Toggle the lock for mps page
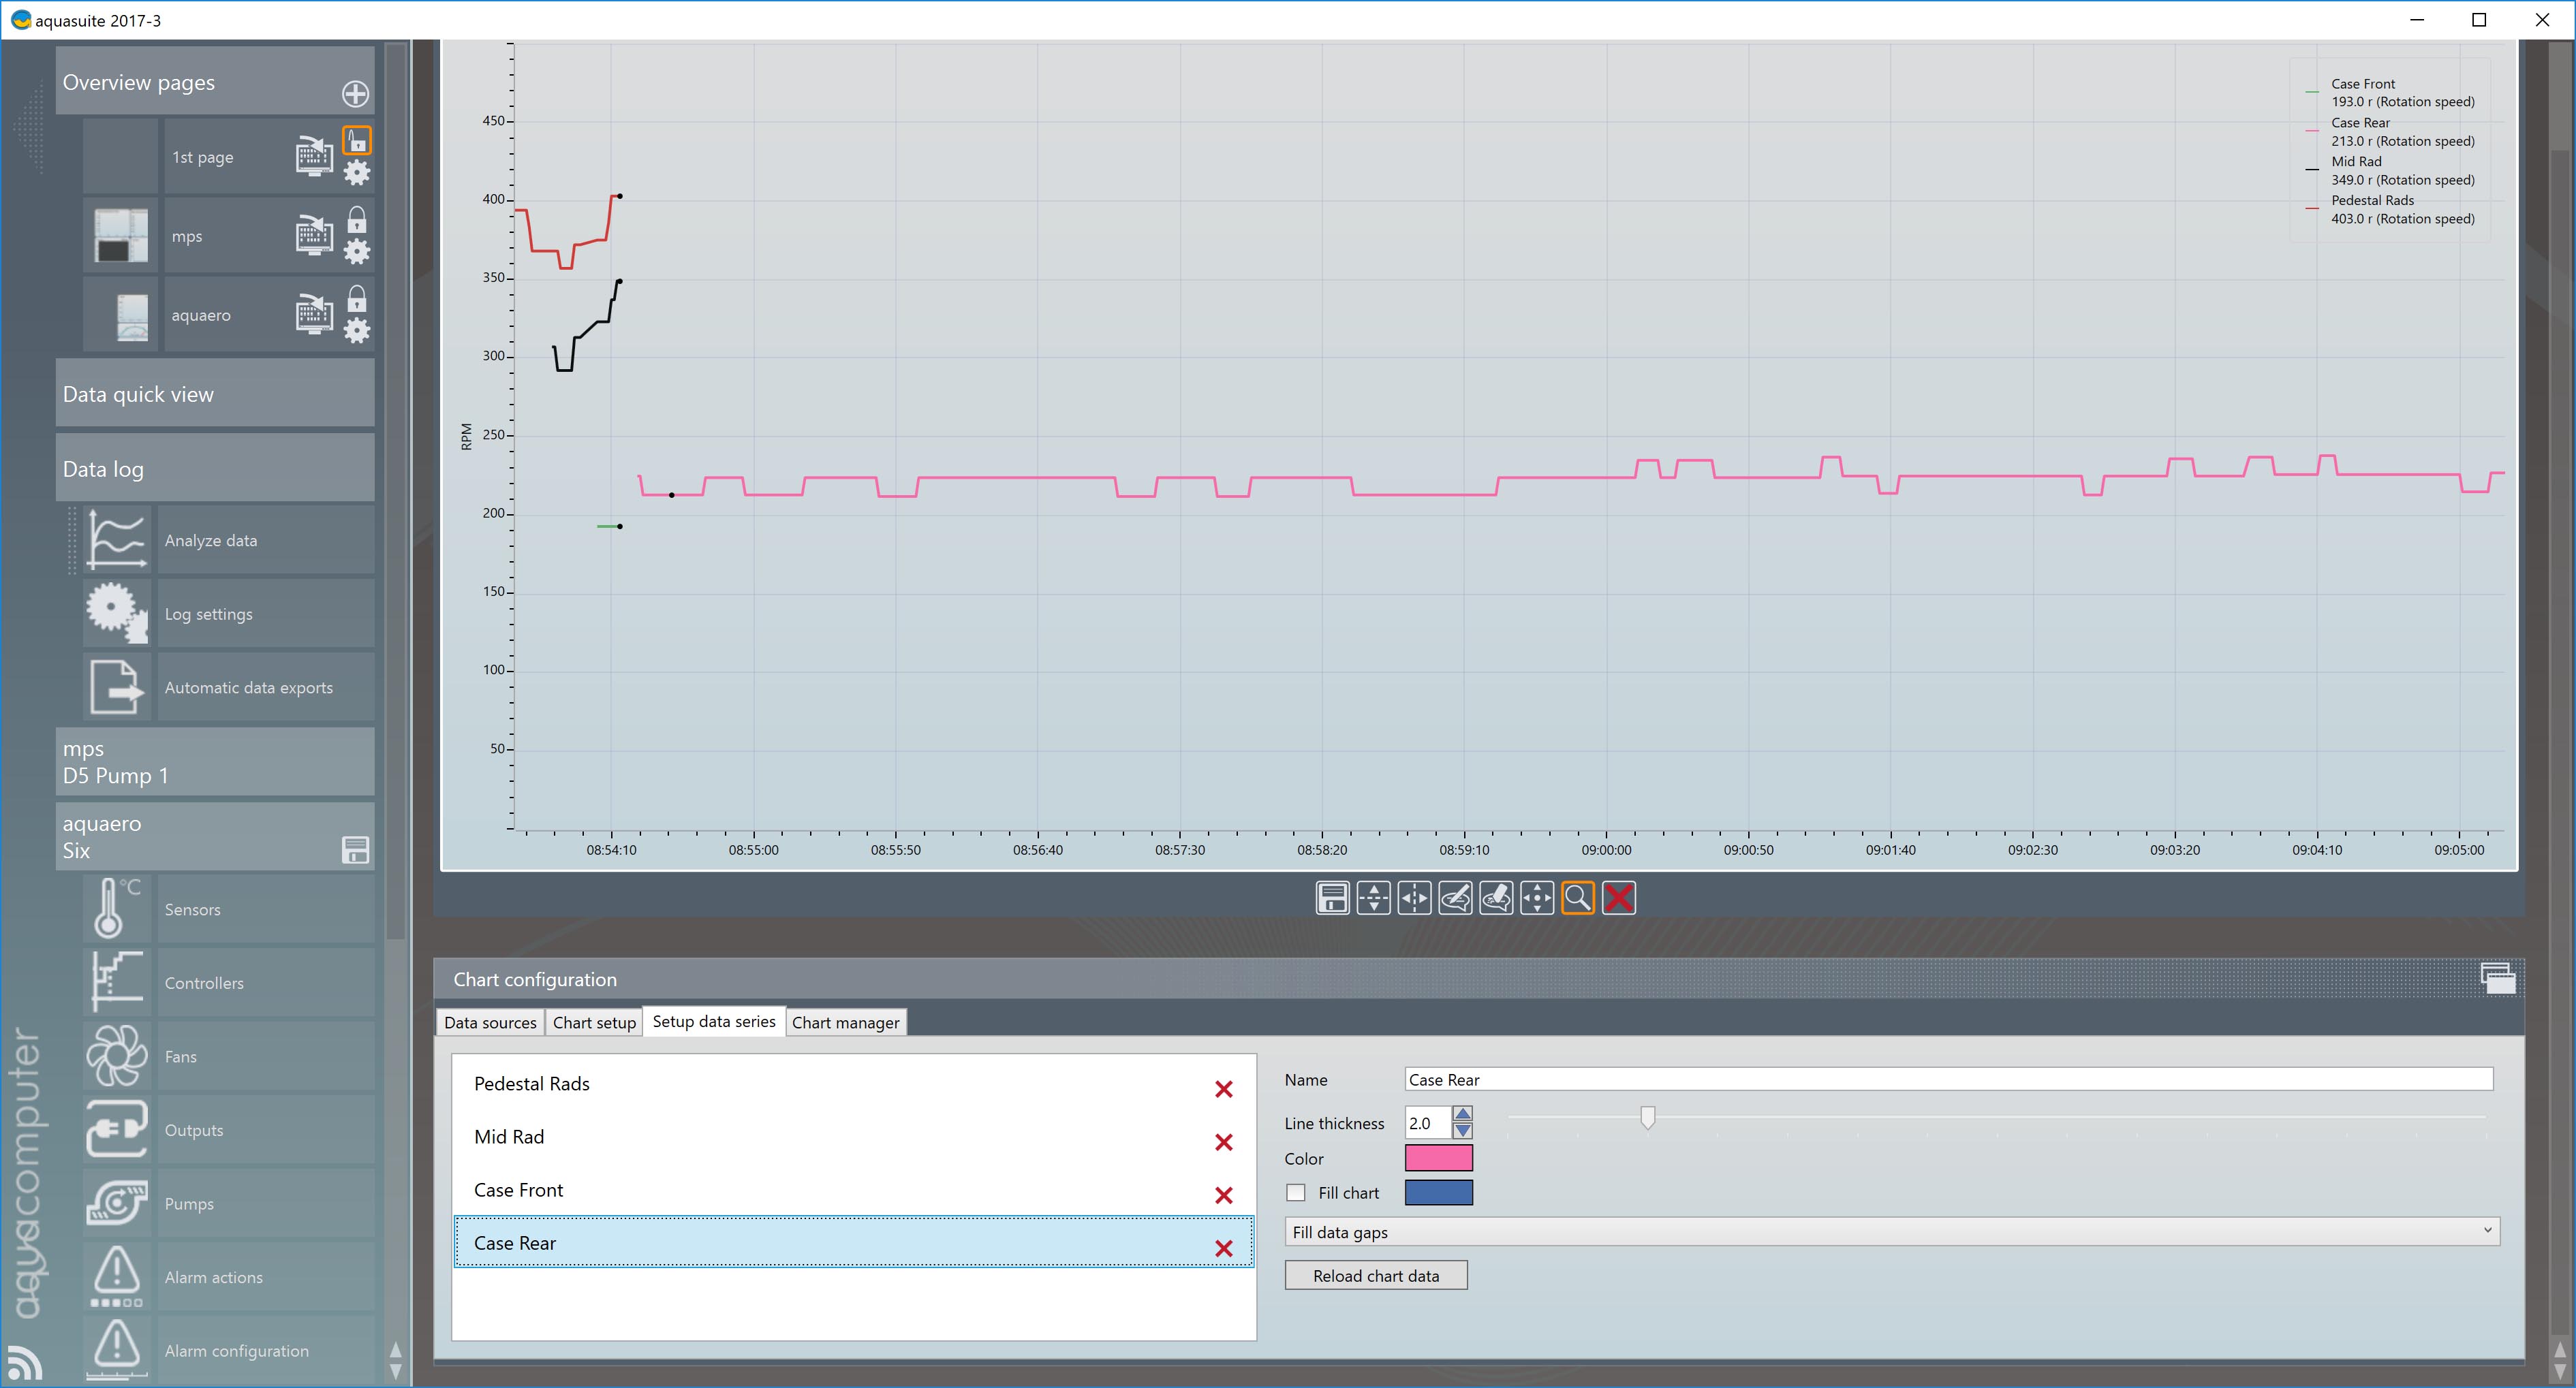Screen dimensions: 2576x1388 [357, 220]
